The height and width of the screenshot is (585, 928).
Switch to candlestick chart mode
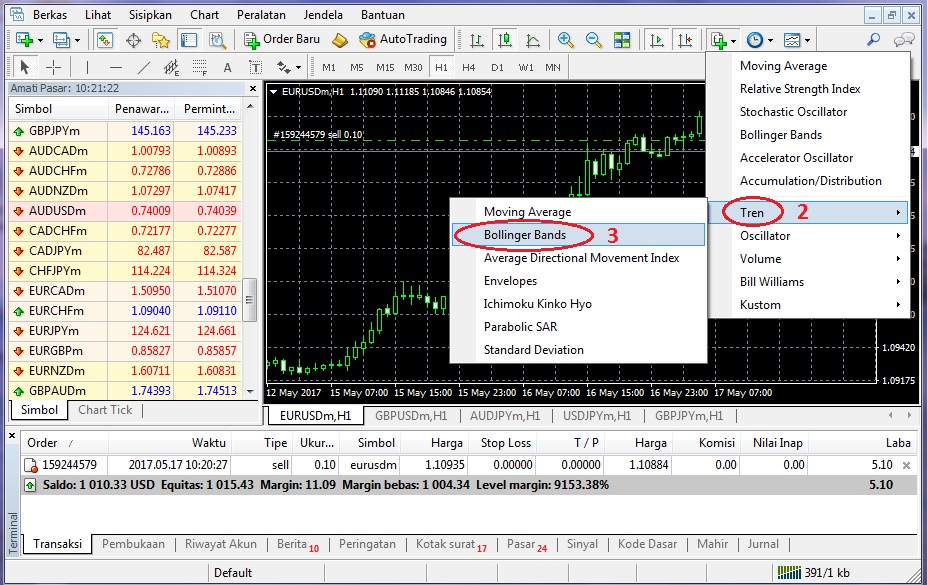click(x=505, y=40)
